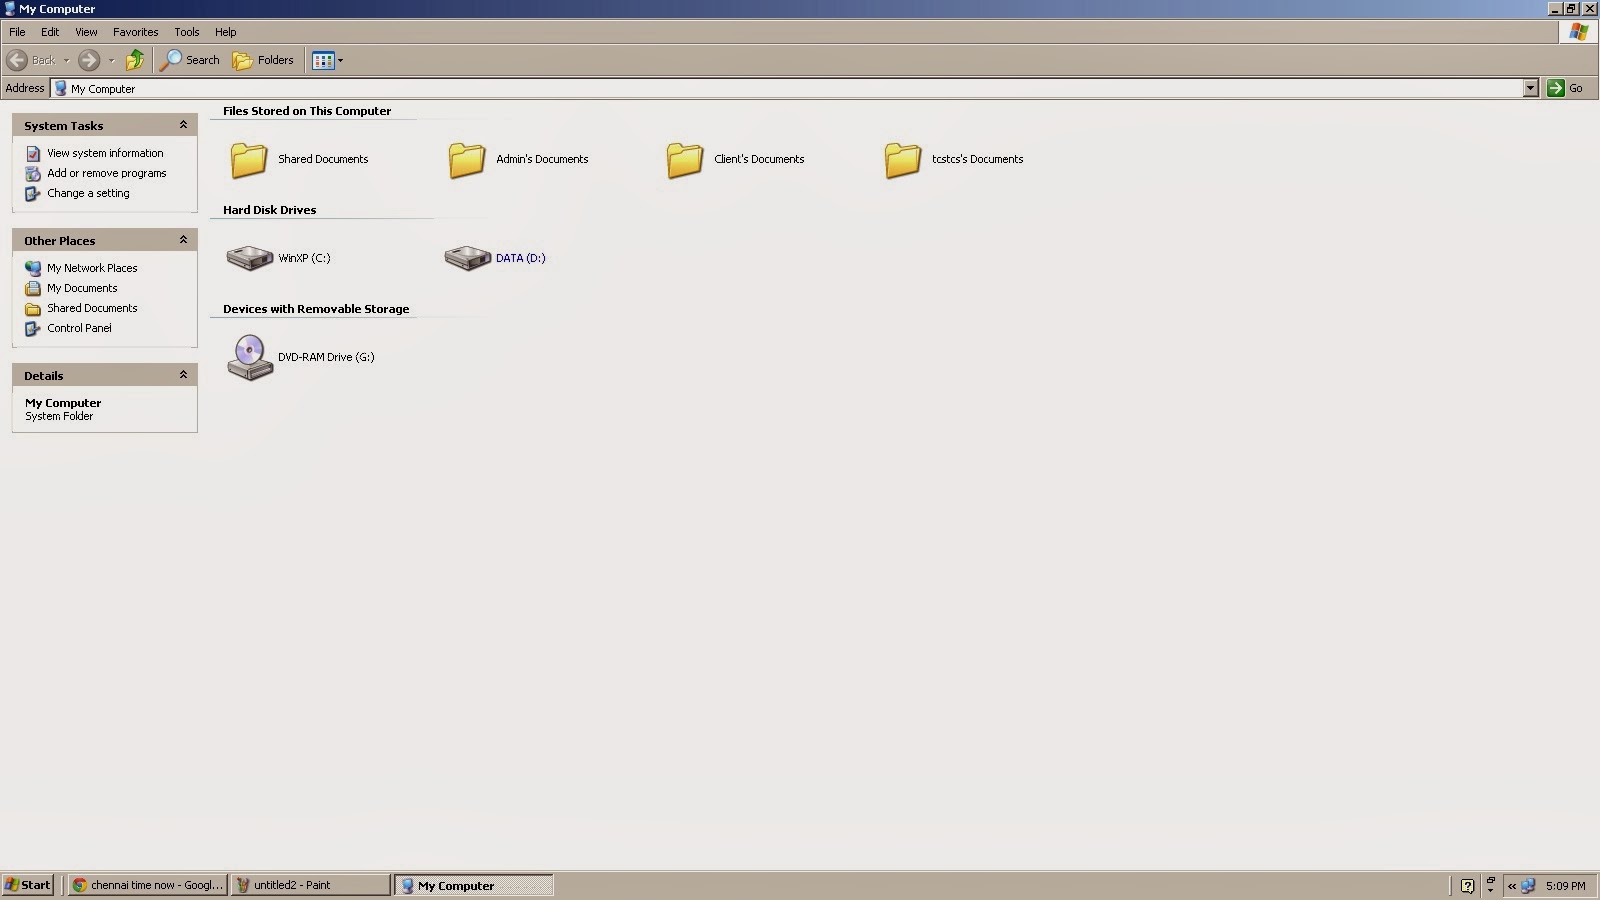Click the My Documents sidebar icon

(33, 288)
